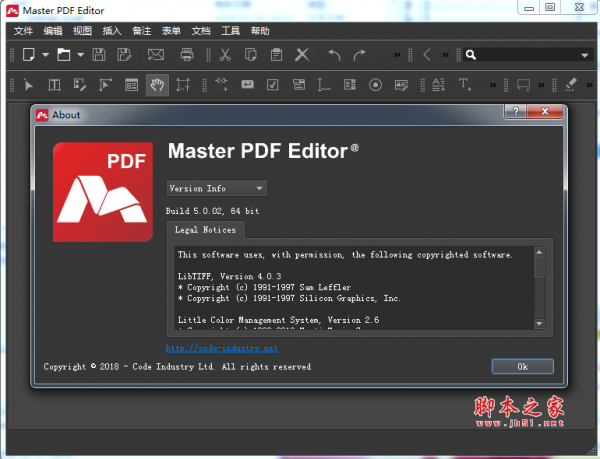
Task: Open the 编辑 menu
Action: click(x=53, y=31)
